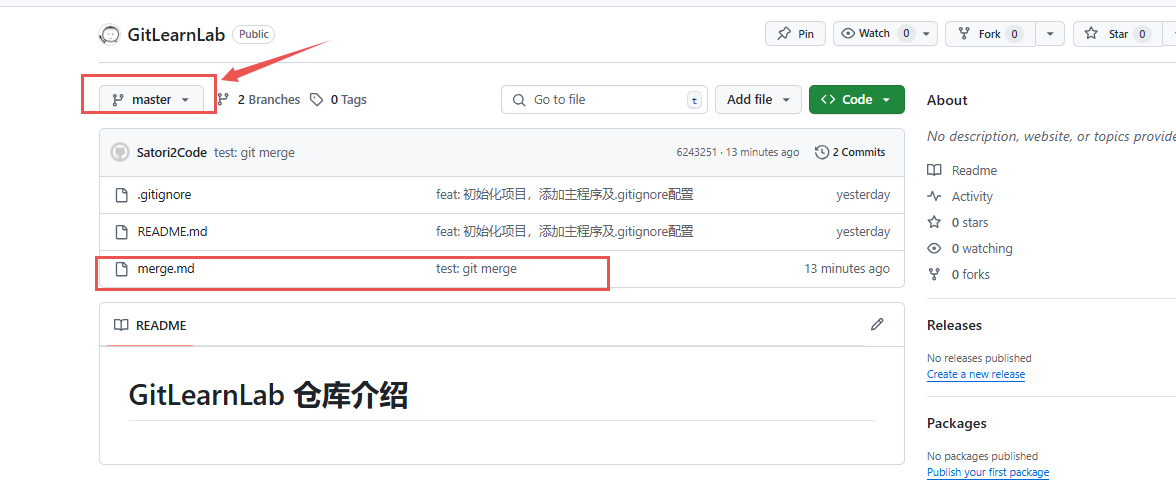This screenshot has height=504, width=1176.
Task: Open the master branch selector dropdown
Action: pyautogui.click(x=151, y=100)
